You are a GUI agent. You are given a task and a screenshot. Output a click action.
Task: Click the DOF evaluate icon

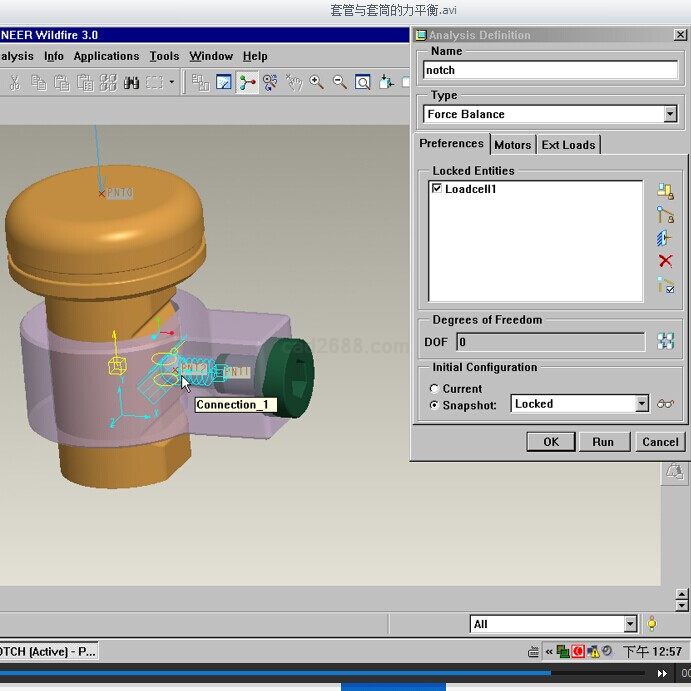click(665, 342)
